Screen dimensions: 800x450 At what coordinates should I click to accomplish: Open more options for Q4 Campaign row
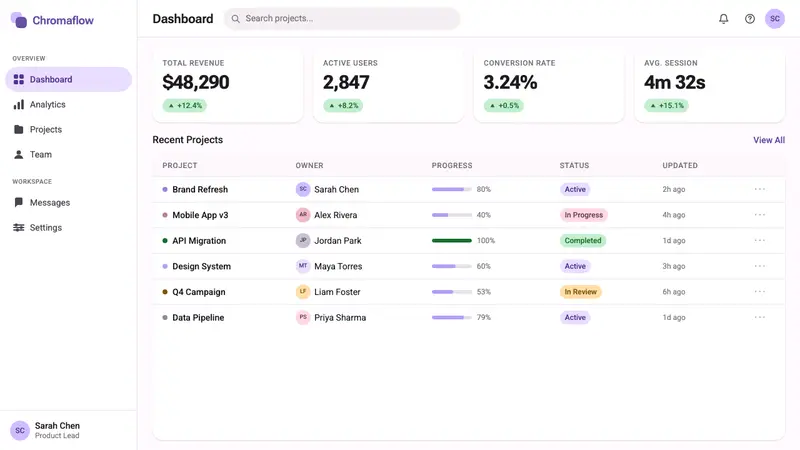click(760, 292)
